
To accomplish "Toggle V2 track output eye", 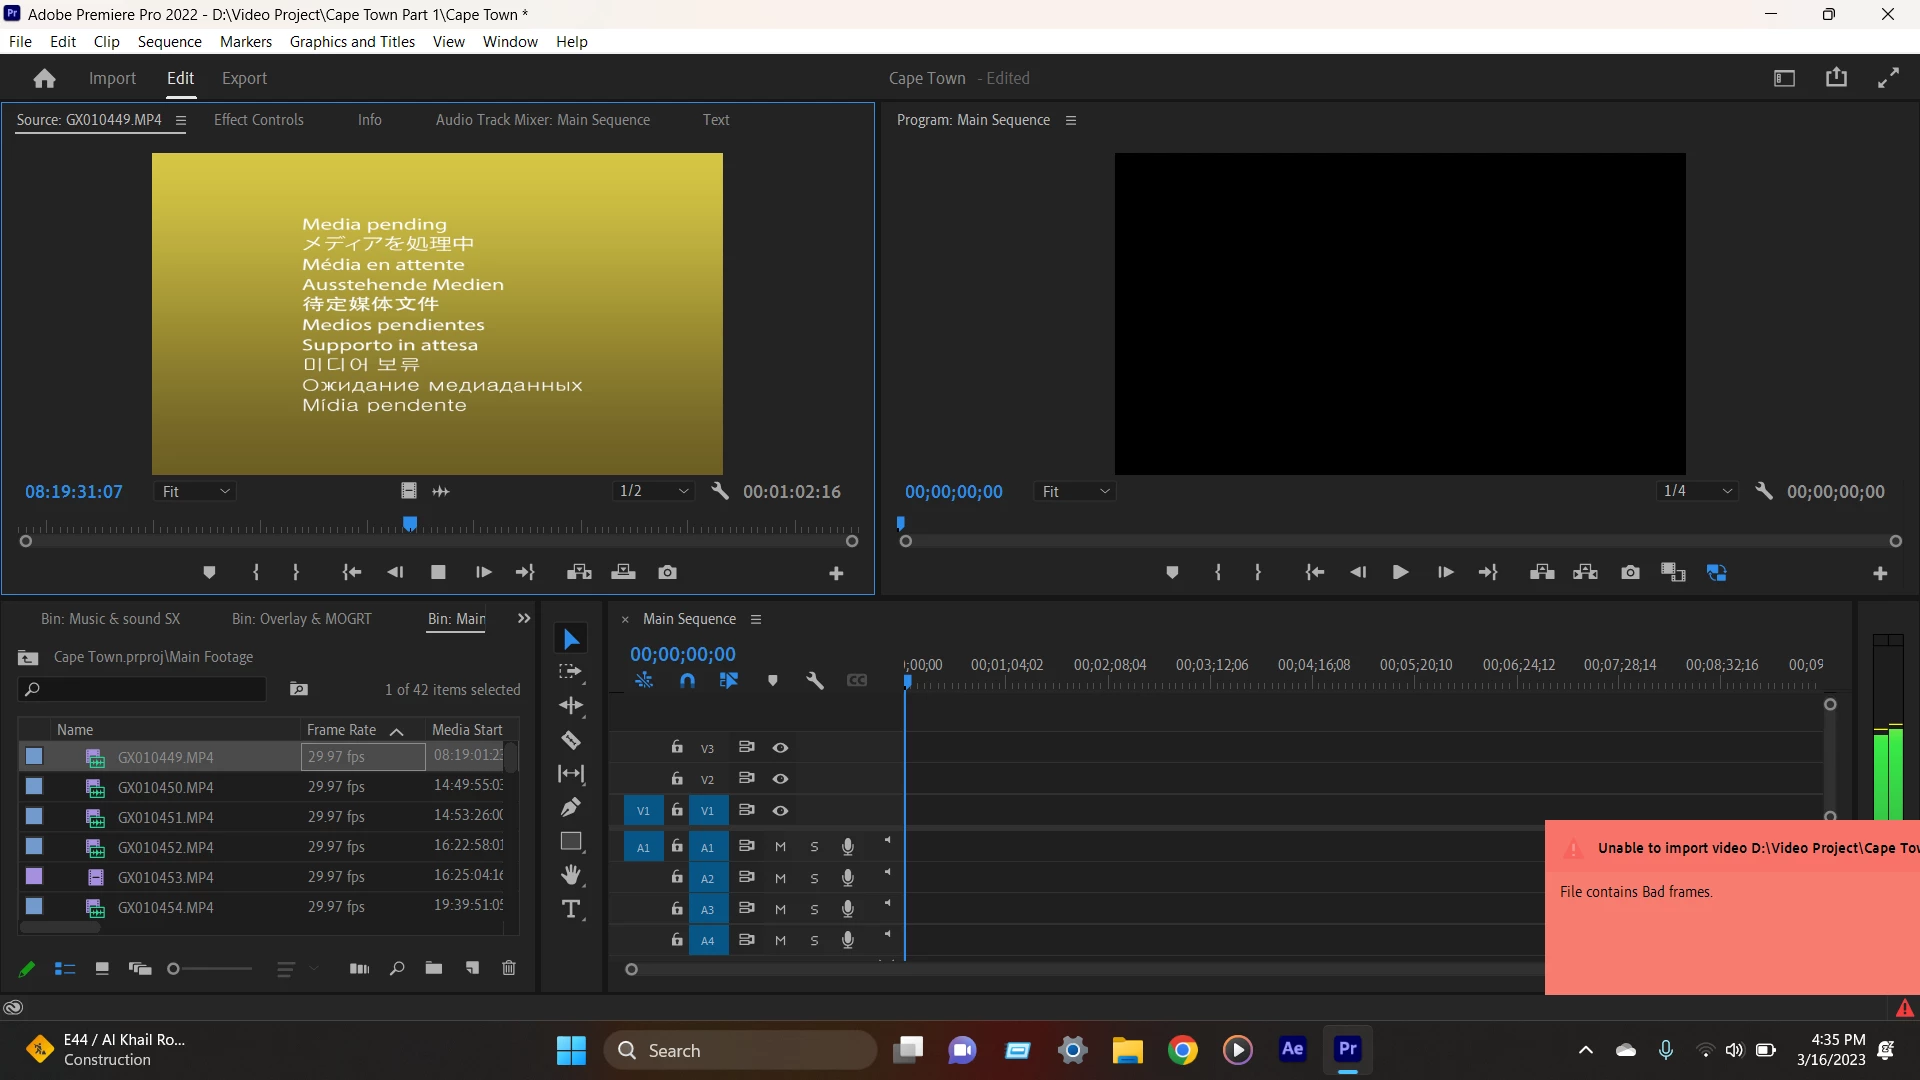I will pos(780,779).
